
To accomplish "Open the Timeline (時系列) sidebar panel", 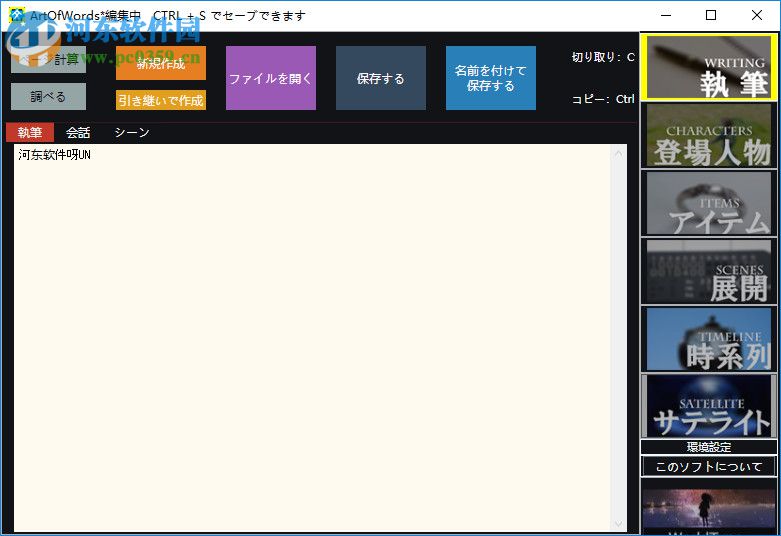I will click(x=709, y=339).
